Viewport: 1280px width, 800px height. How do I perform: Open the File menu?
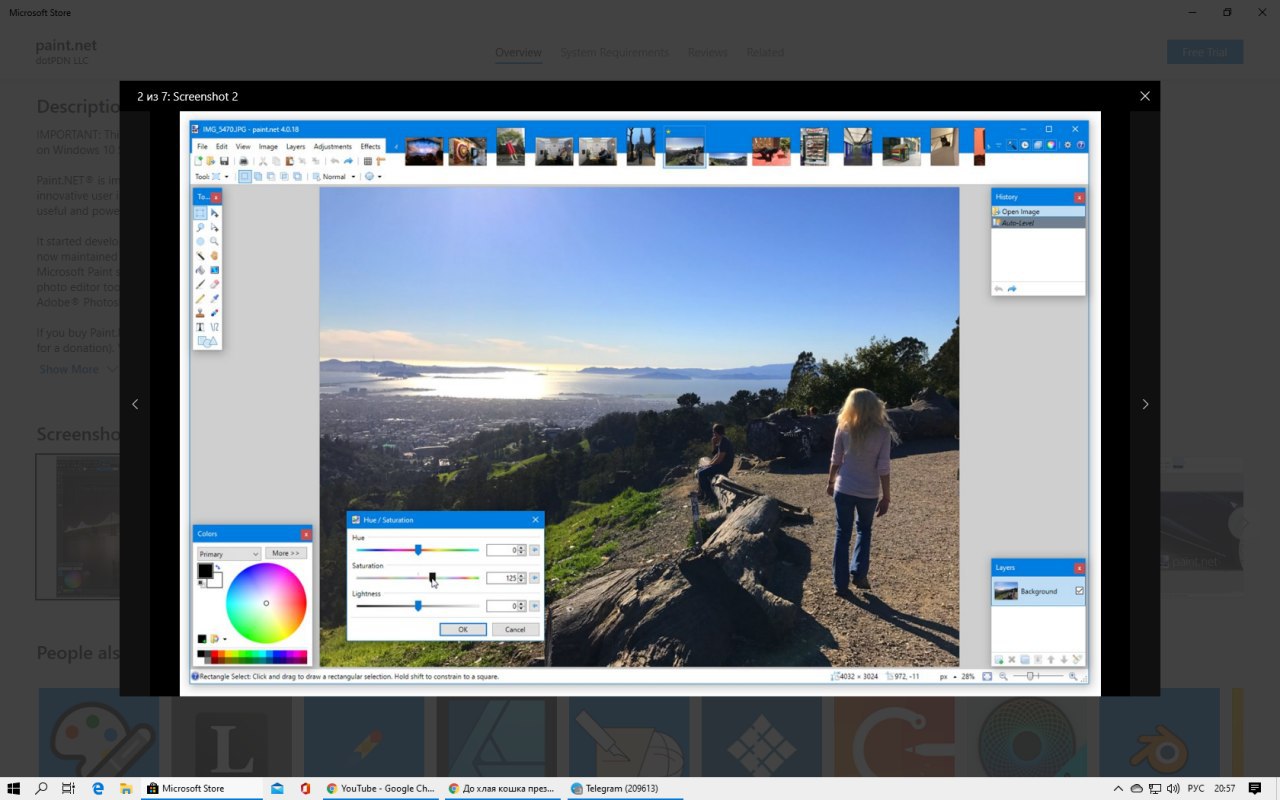tap(202, 146)
